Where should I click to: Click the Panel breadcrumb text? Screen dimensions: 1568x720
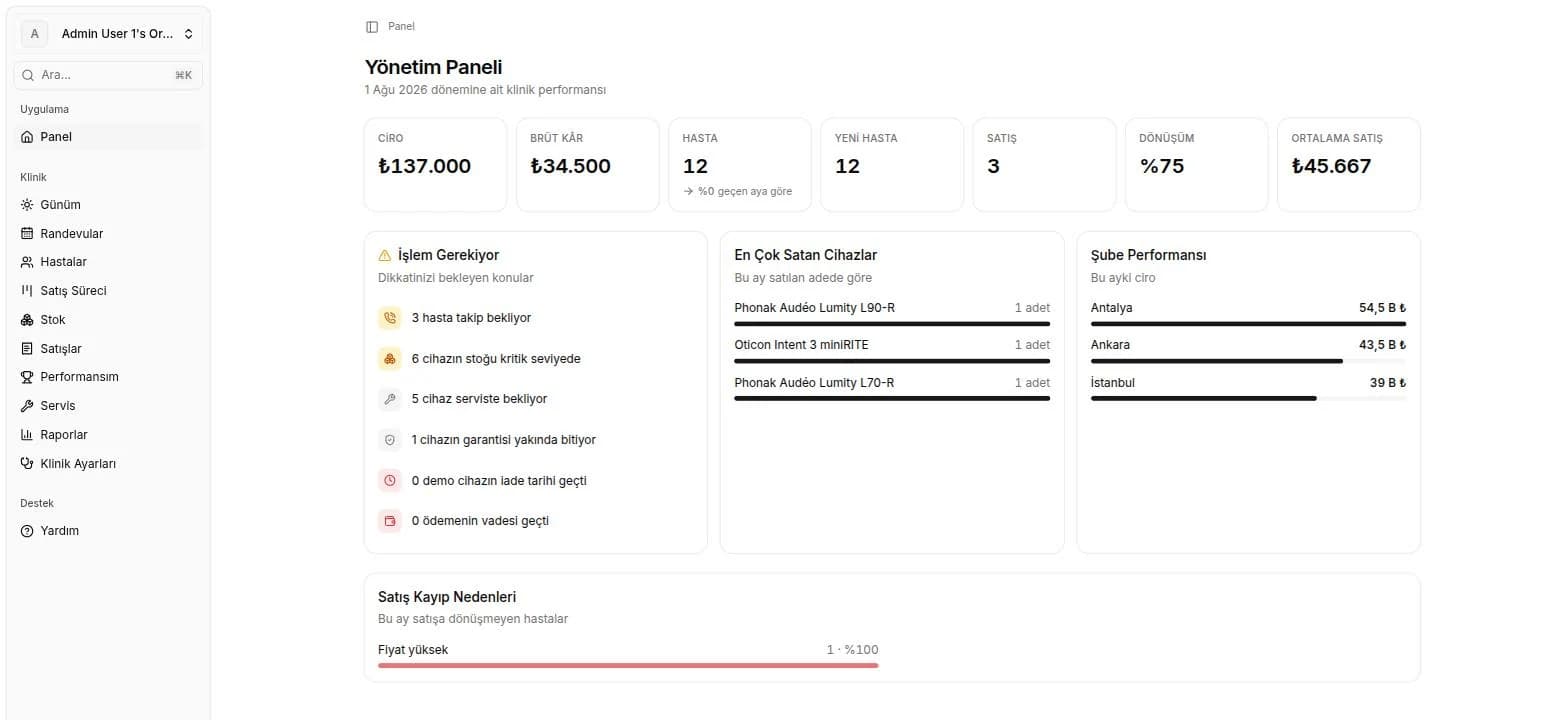pos(401,27)
